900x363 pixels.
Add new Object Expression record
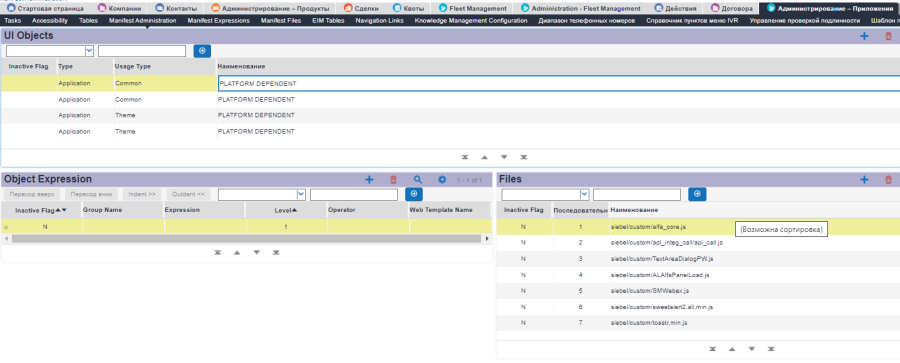tap(369, 180)
